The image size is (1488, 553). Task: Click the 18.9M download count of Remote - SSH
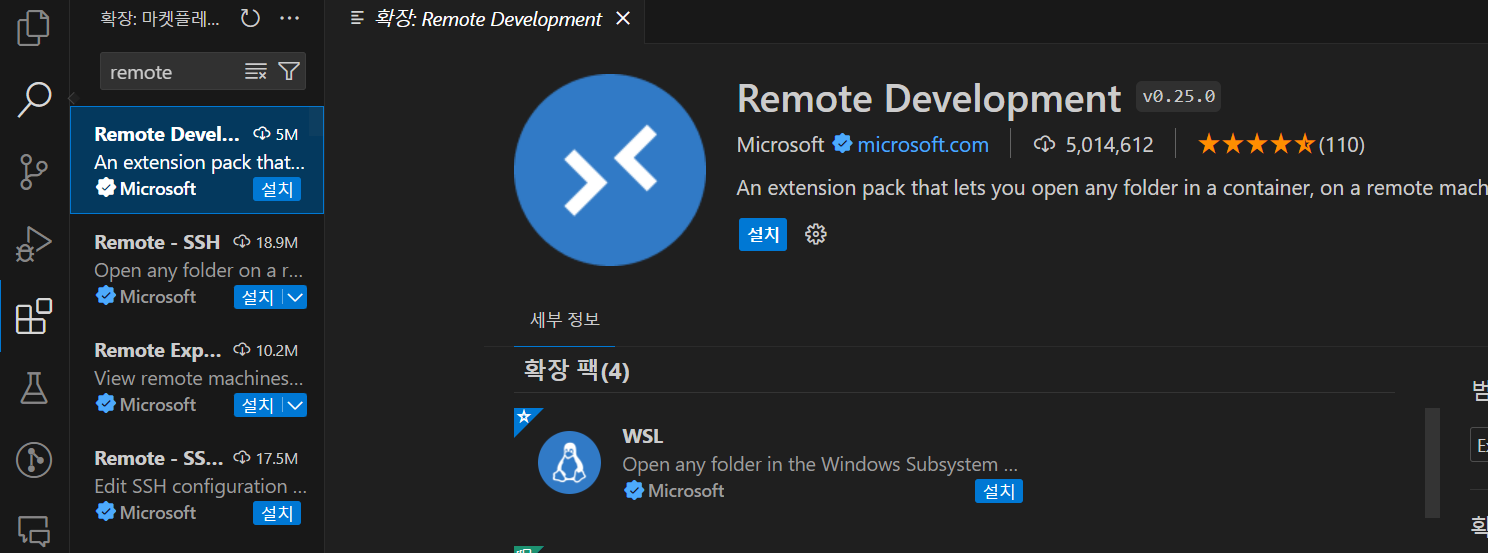pos(266,242)
